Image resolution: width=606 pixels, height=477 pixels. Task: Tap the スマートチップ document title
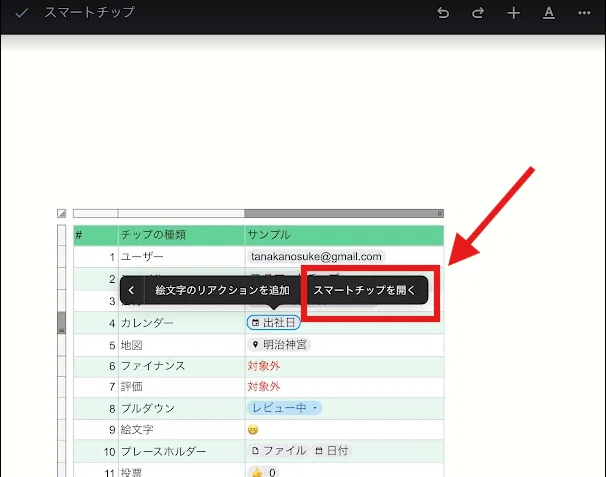coord(90,12)
